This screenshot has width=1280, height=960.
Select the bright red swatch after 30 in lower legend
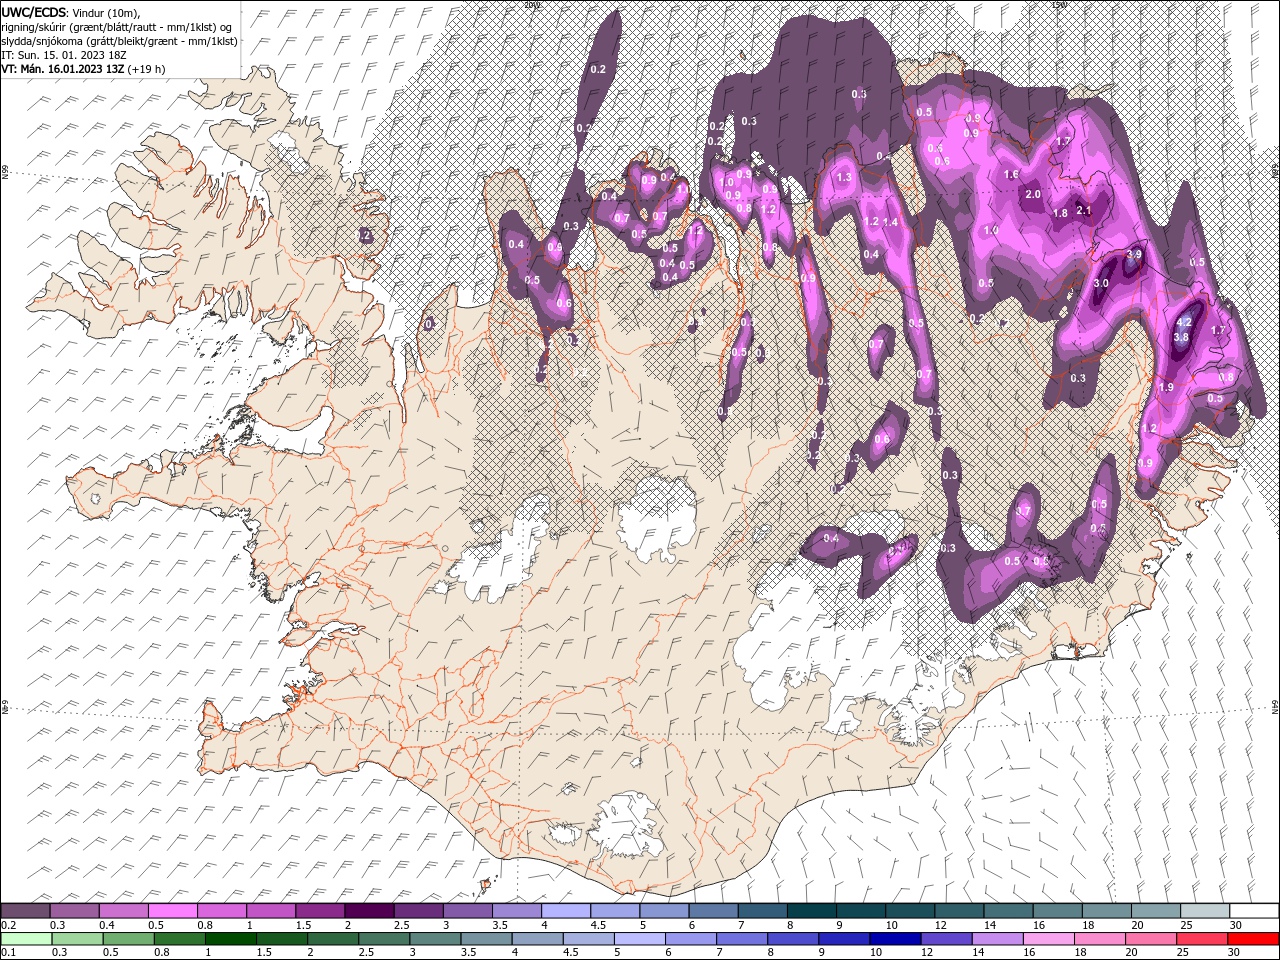click(1253, 939)
